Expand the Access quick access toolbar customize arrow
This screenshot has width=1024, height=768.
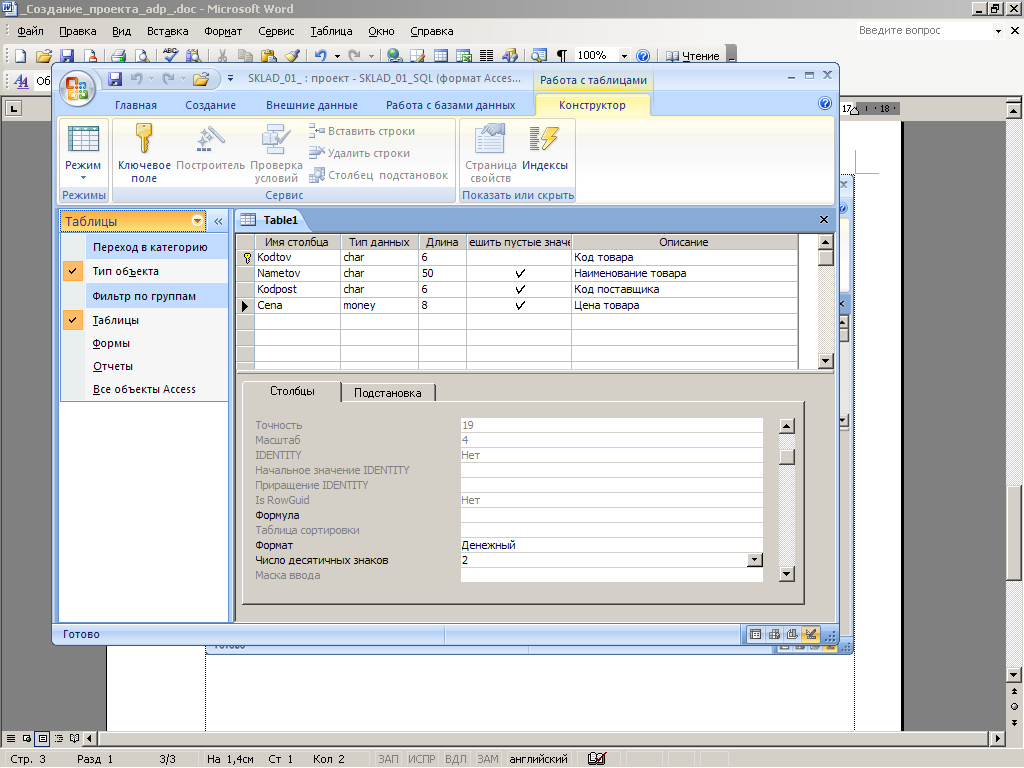click(230, 79)
